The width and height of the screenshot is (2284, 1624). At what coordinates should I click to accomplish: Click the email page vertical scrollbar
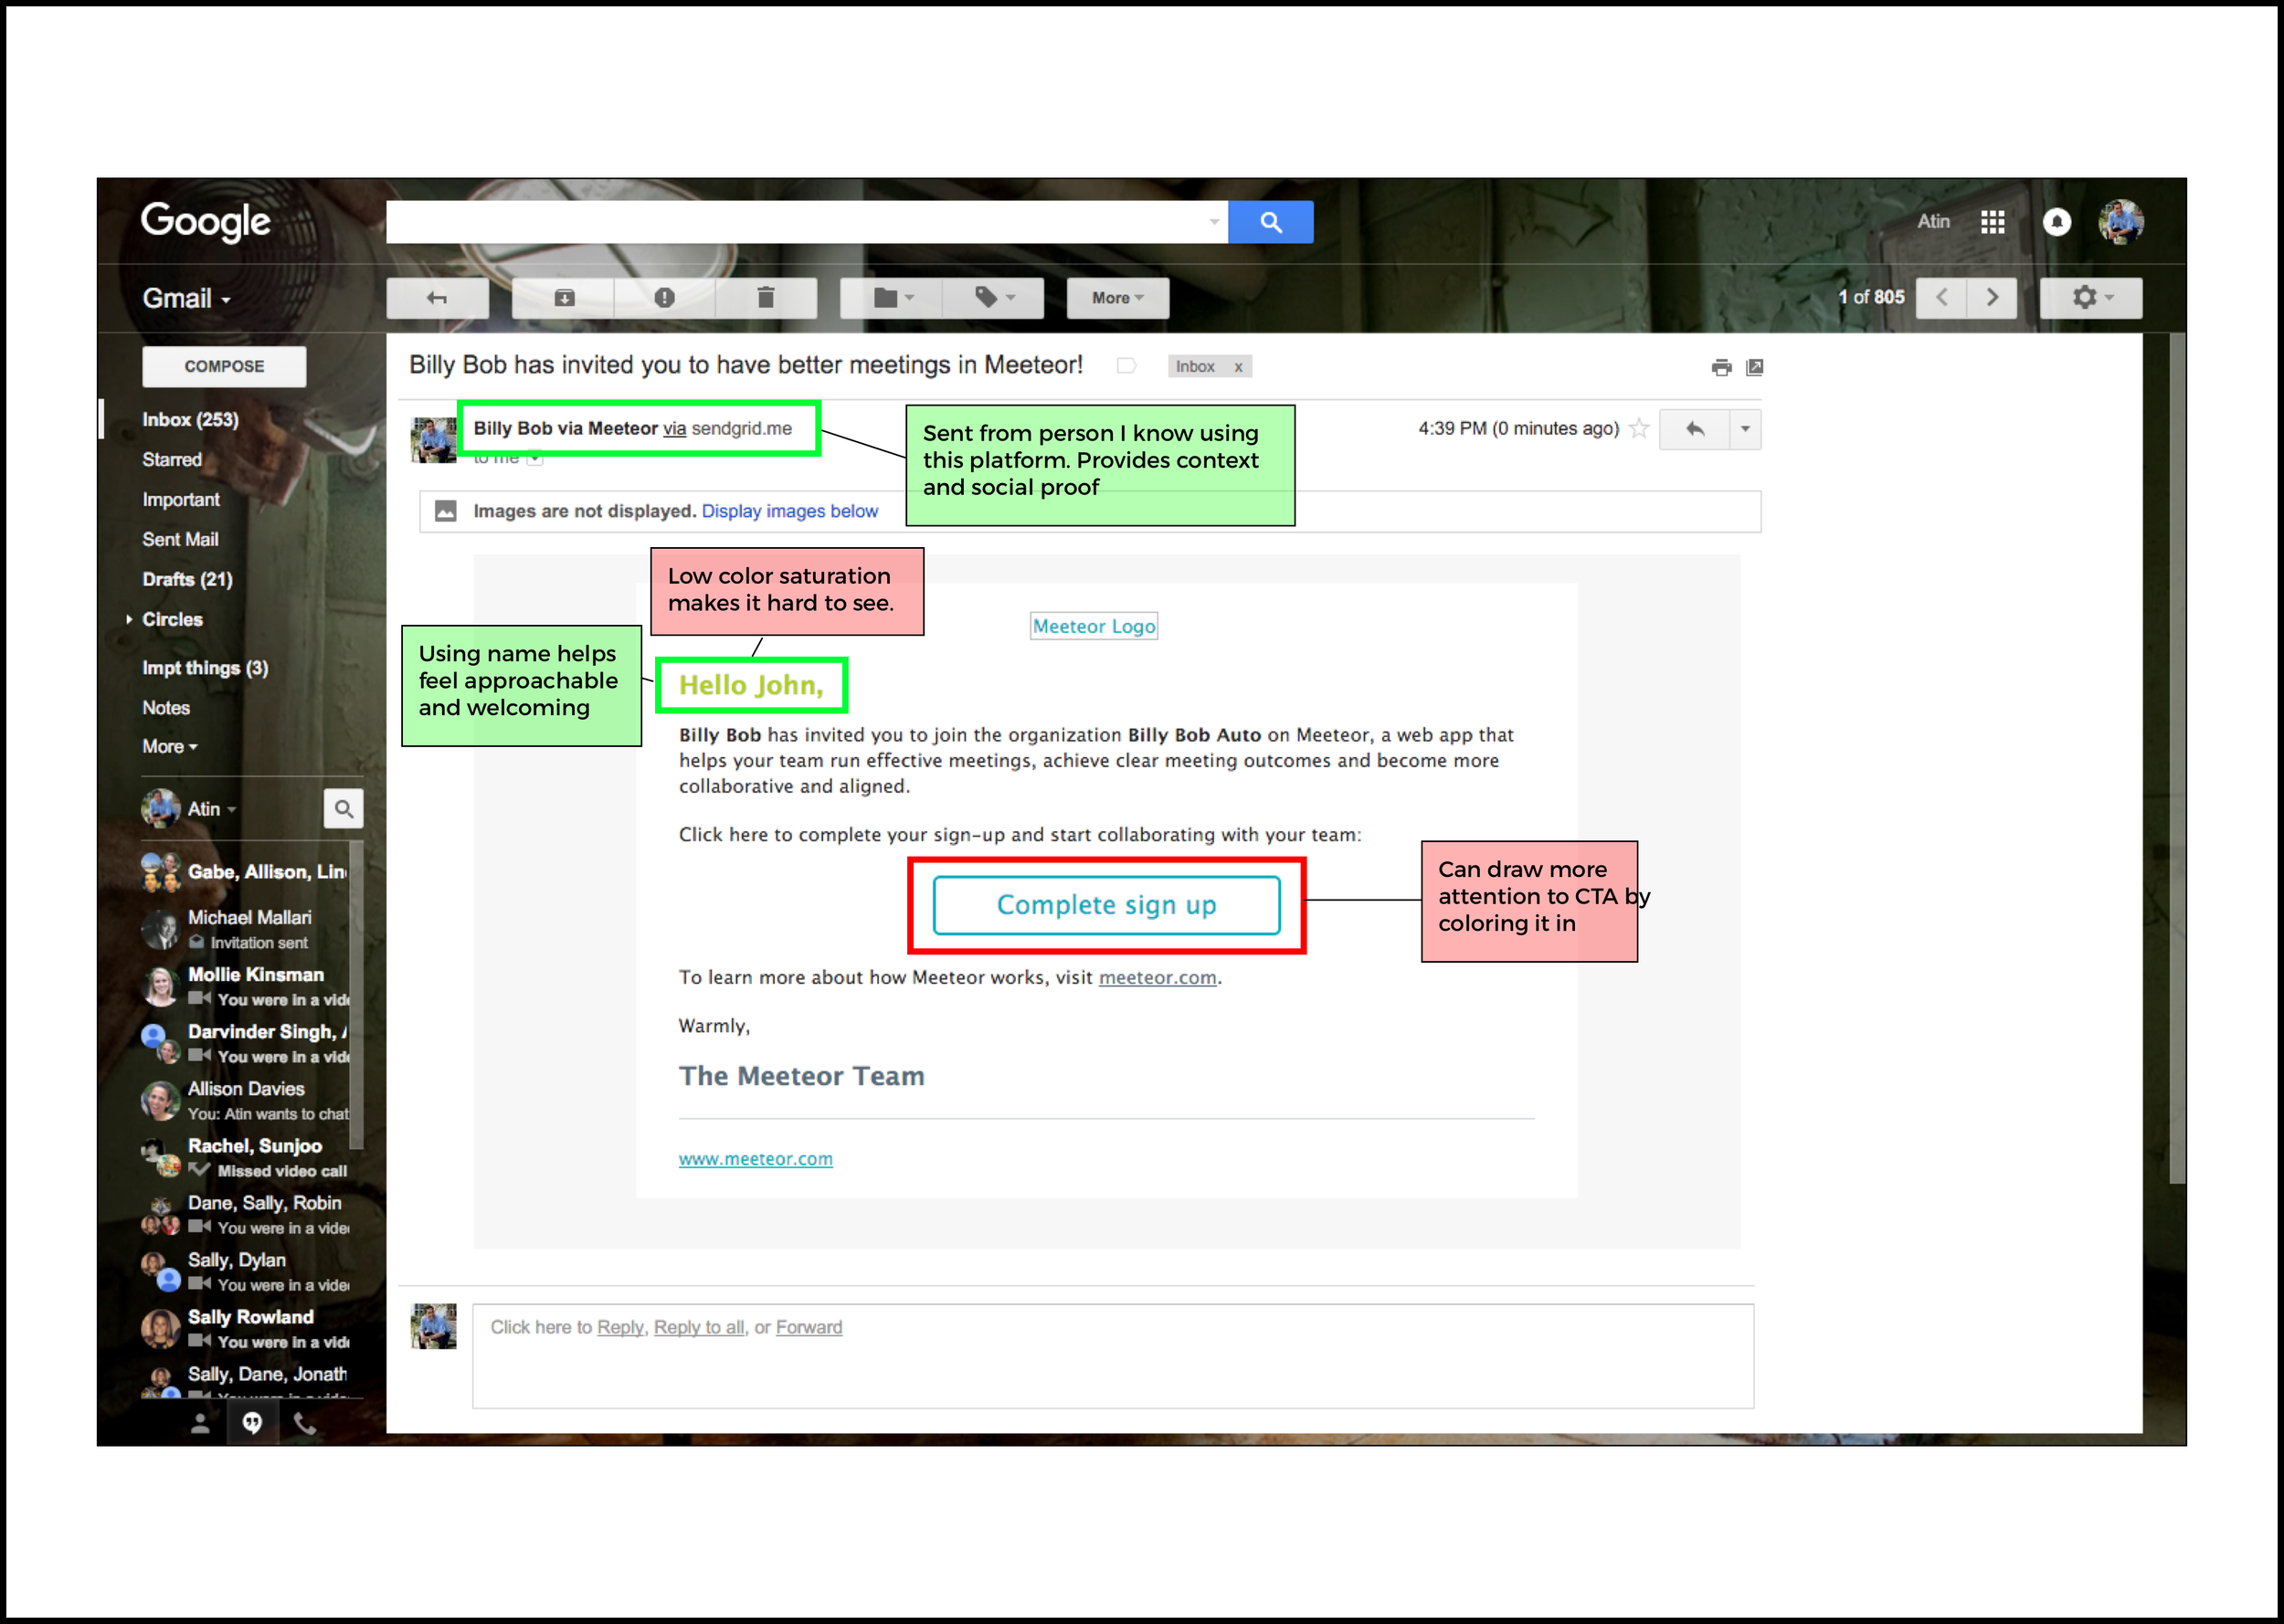click(x=2177, y=758)
